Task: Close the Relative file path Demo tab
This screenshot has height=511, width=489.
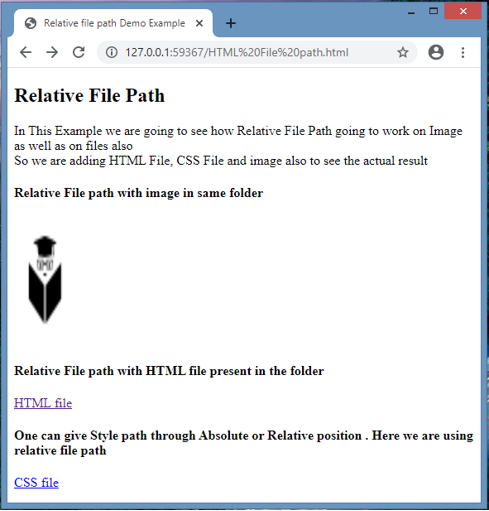Action: pyautogui.click(x=199, y=23)
